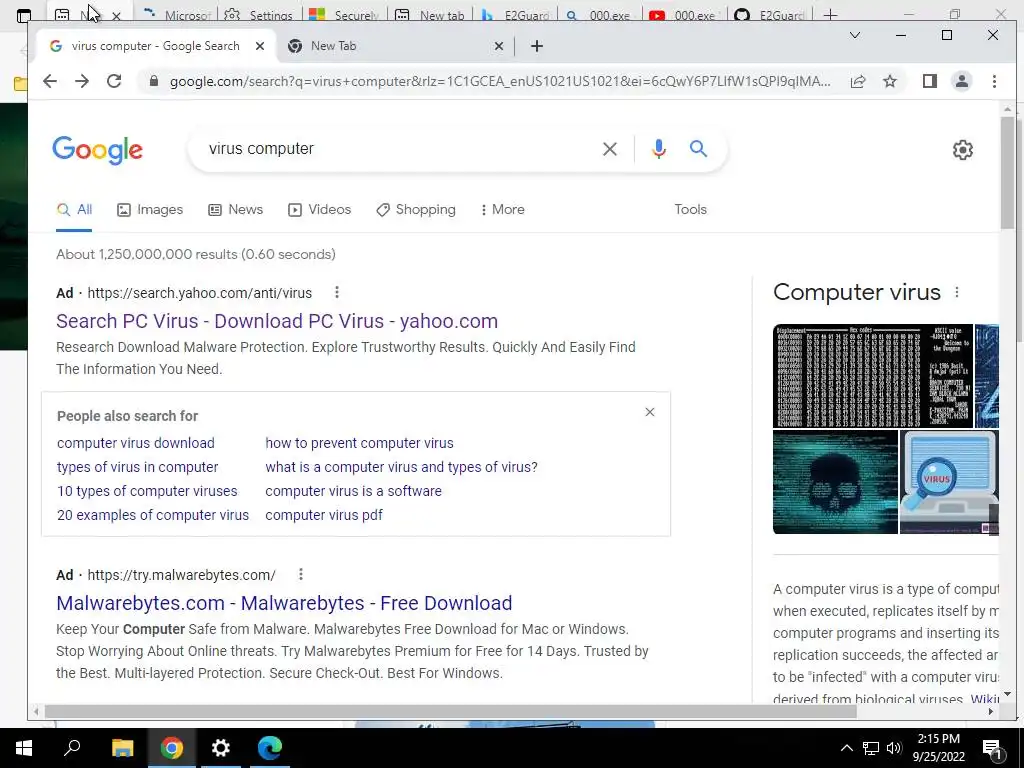
Task: Search types of virus in computer
Action: (138, 467)
